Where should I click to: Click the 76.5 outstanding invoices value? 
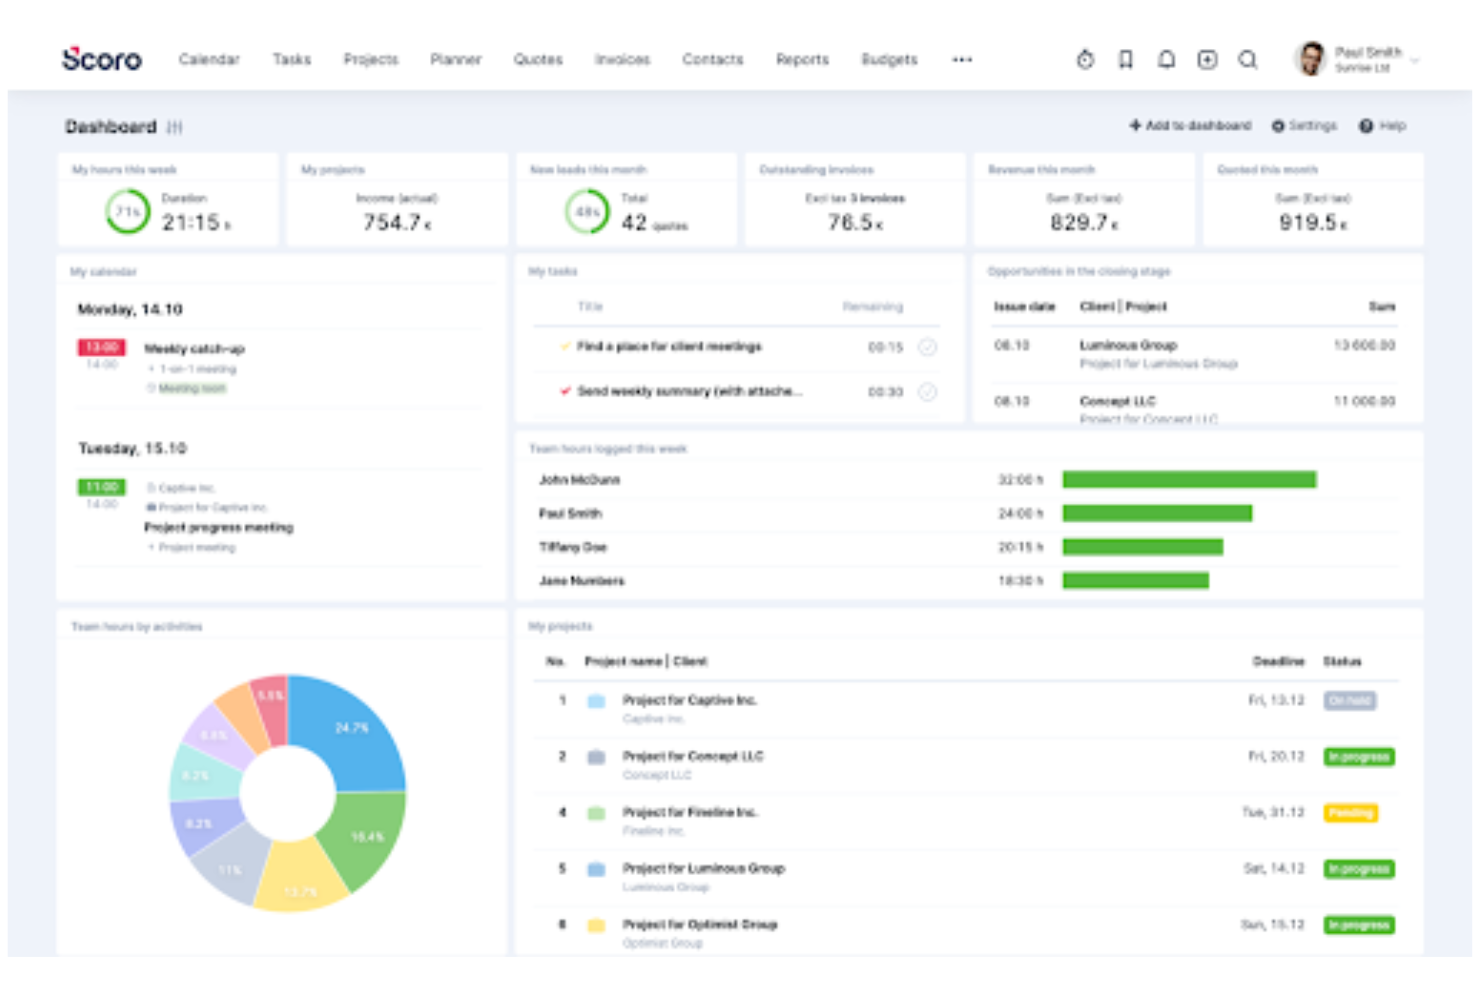855,223
